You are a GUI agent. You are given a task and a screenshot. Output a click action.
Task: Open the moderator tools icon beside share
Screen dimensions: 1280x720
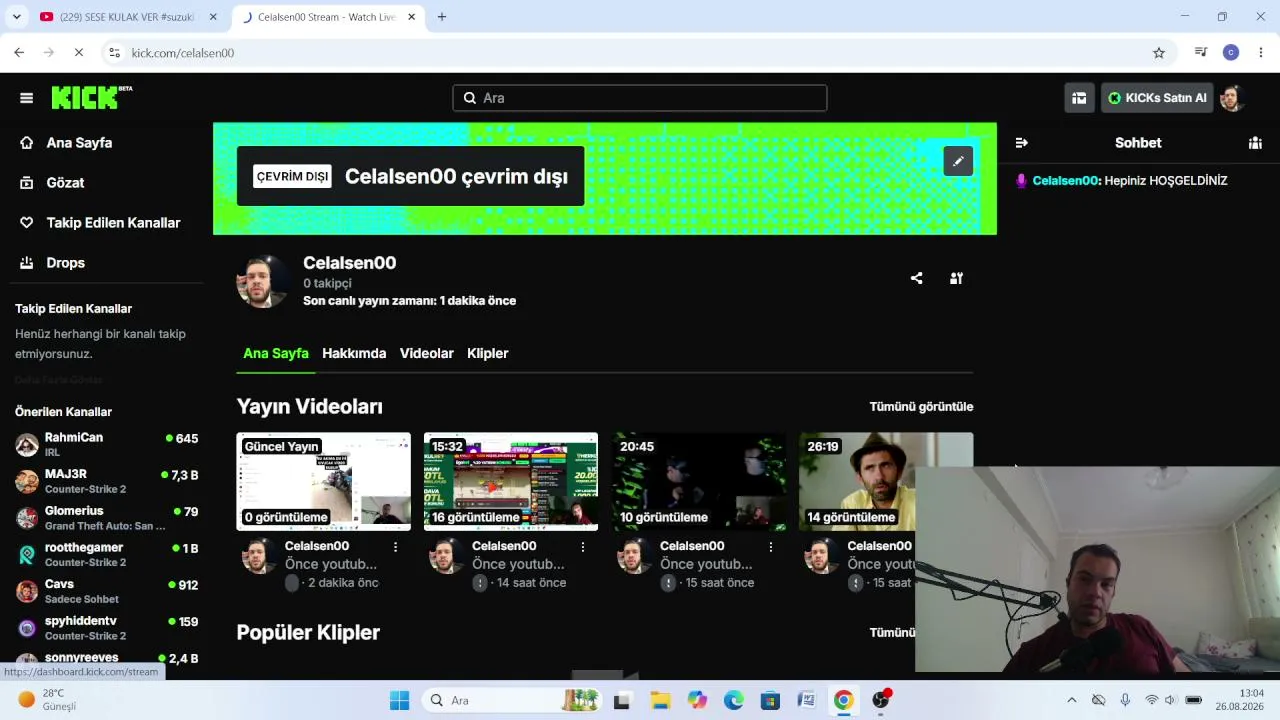pos(956,278)
